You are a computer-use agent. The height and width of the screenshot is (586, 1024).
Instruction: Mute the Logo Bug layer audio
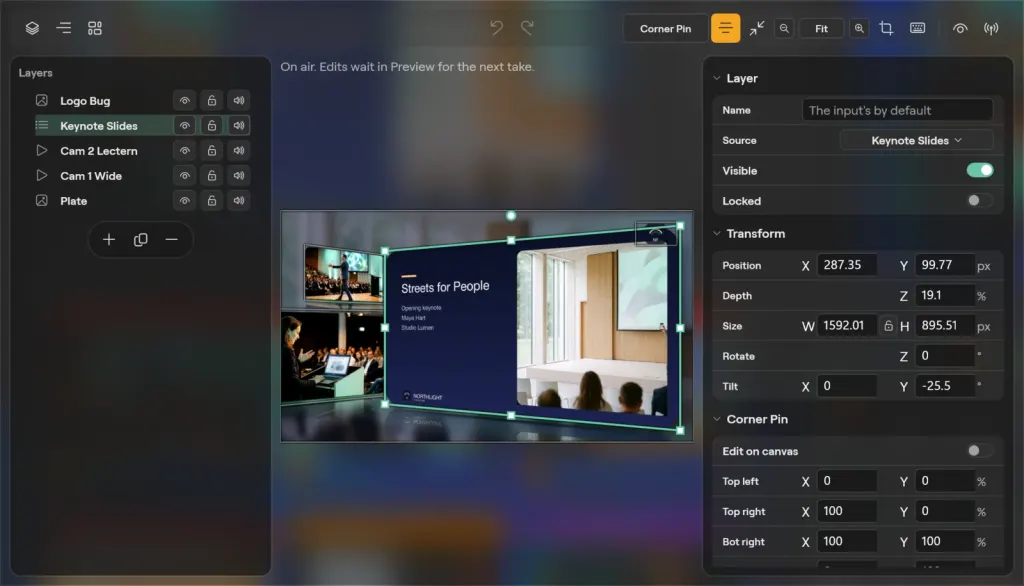click(239, 101)
